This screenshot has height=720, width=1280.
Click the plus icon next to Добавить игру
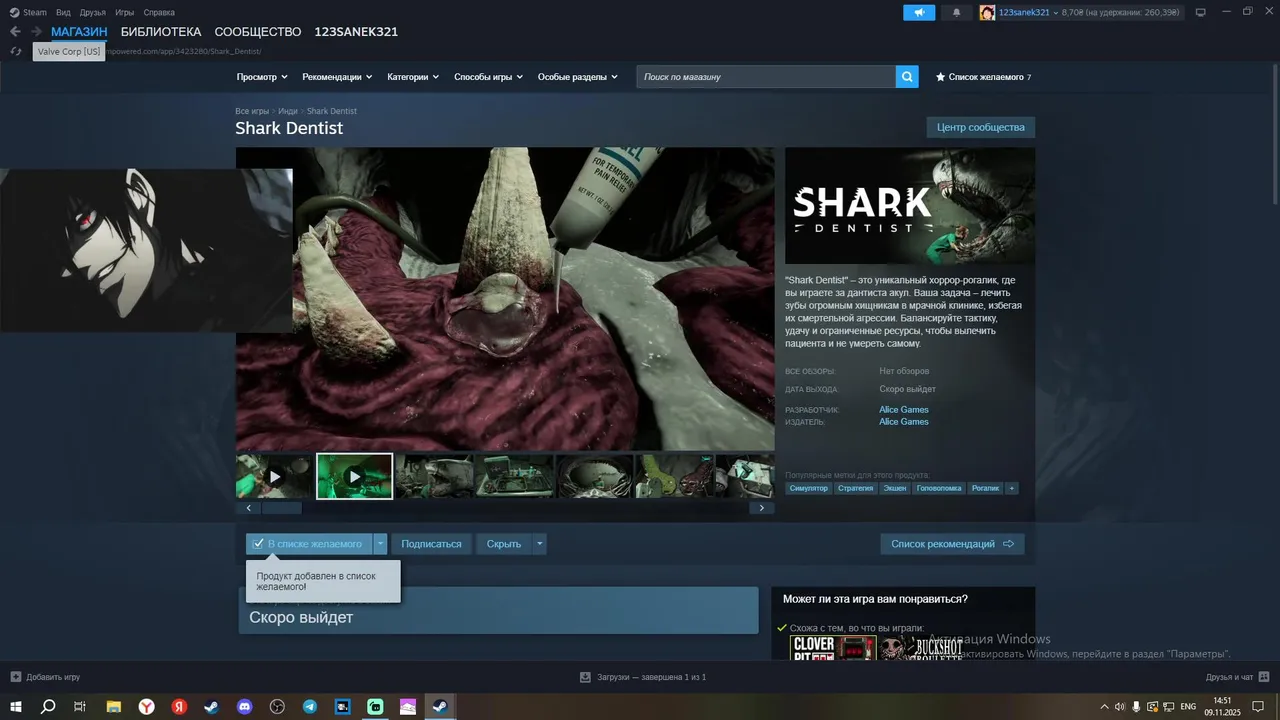pyautogui.click(x=15, y=677)
